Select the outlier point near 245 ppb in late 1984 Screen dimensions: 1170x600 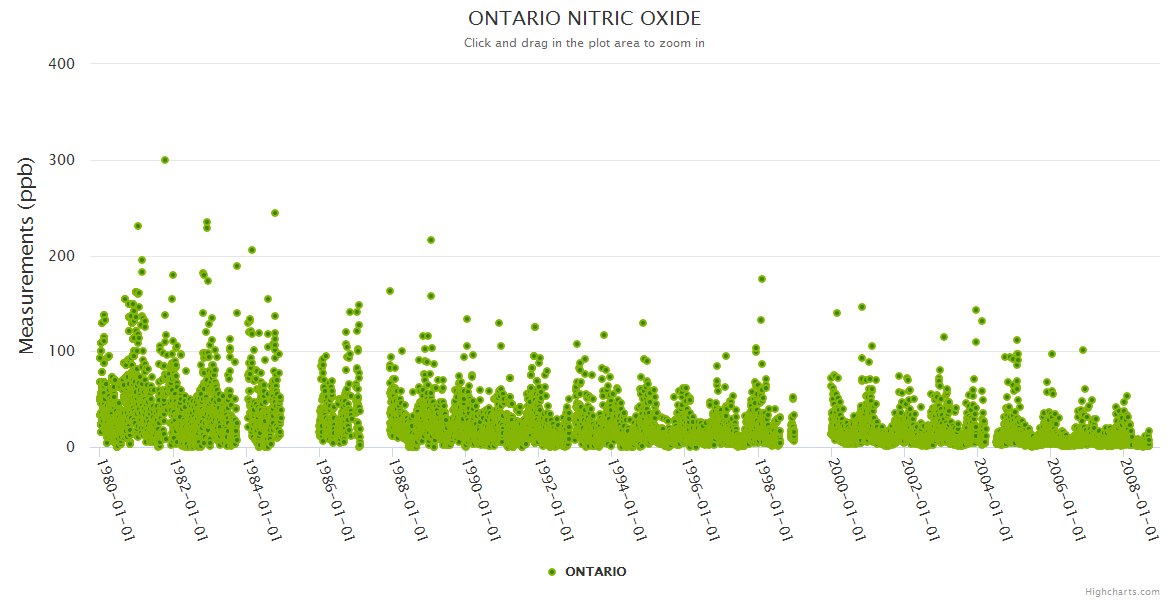tap(275, 213)
